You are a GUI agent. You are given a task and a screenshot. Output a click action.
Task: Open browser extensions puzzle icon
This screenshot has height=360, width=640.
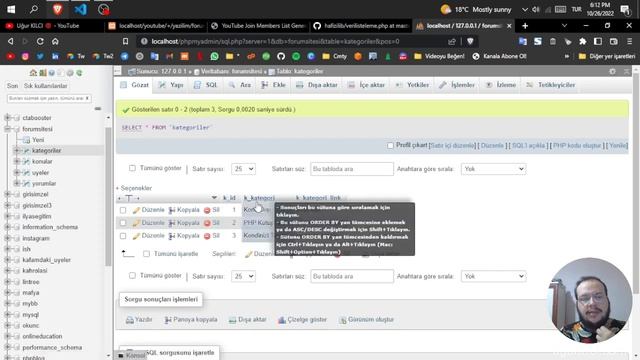583,41
